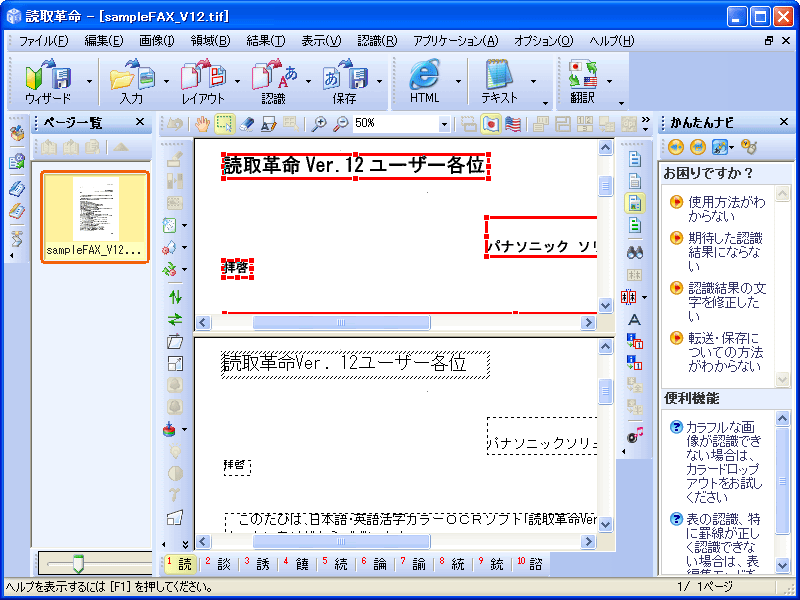Click the 保存 save icon

click(345, 81)
